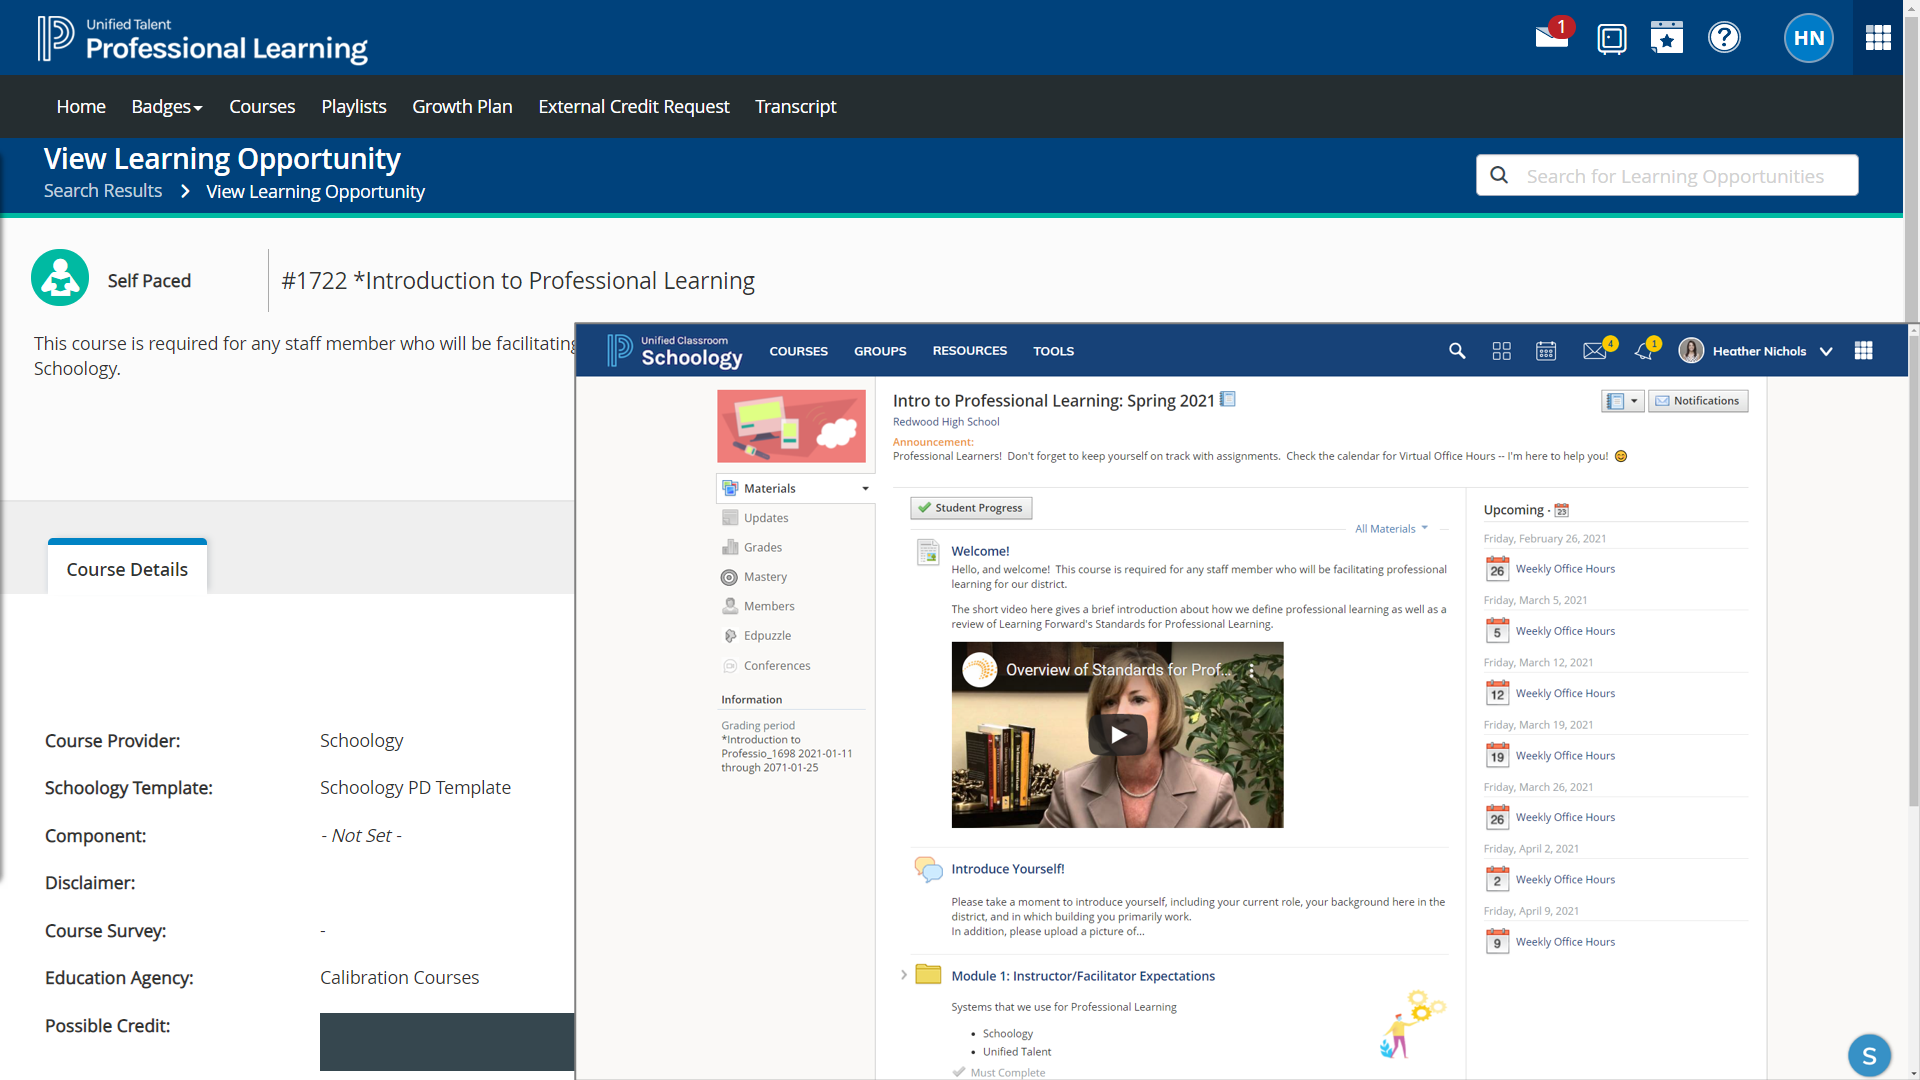The image size is (1920, 1080).
Task: Check Schoology notifications bell
Action: [1642, 351]
